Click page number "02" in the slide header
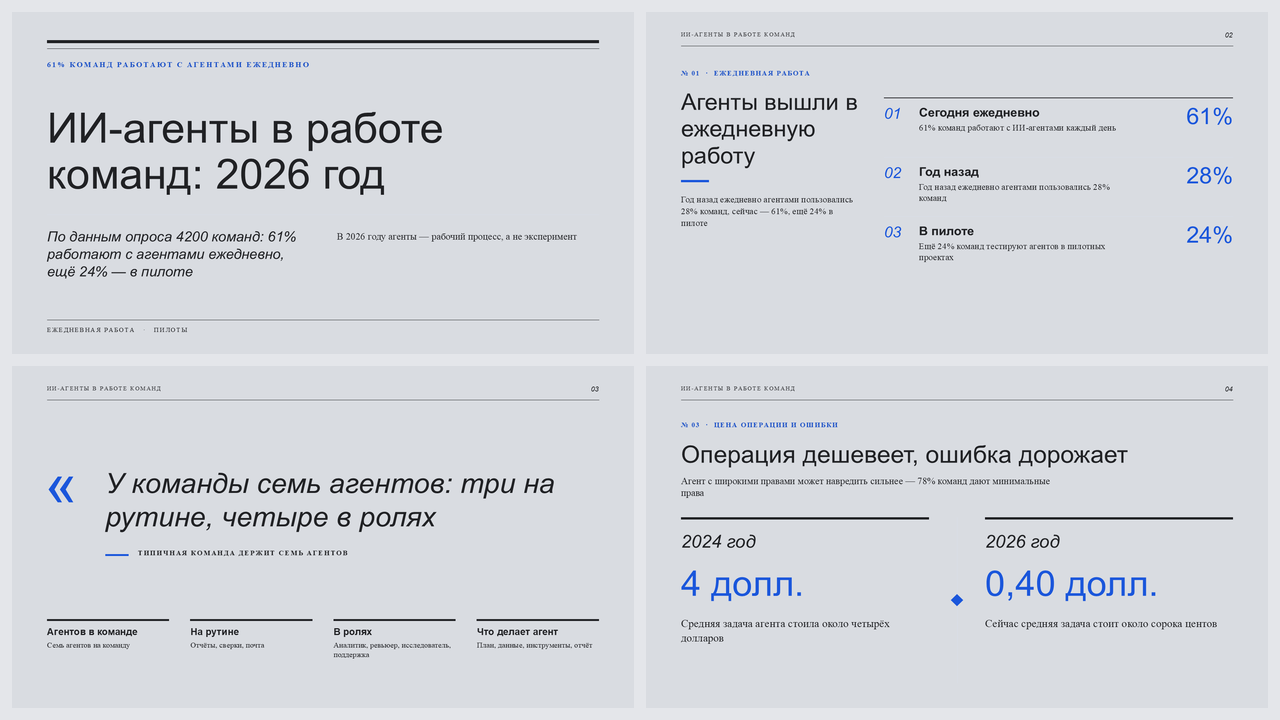Viewport: 1280px width, 720px height. click(1229, 35)
